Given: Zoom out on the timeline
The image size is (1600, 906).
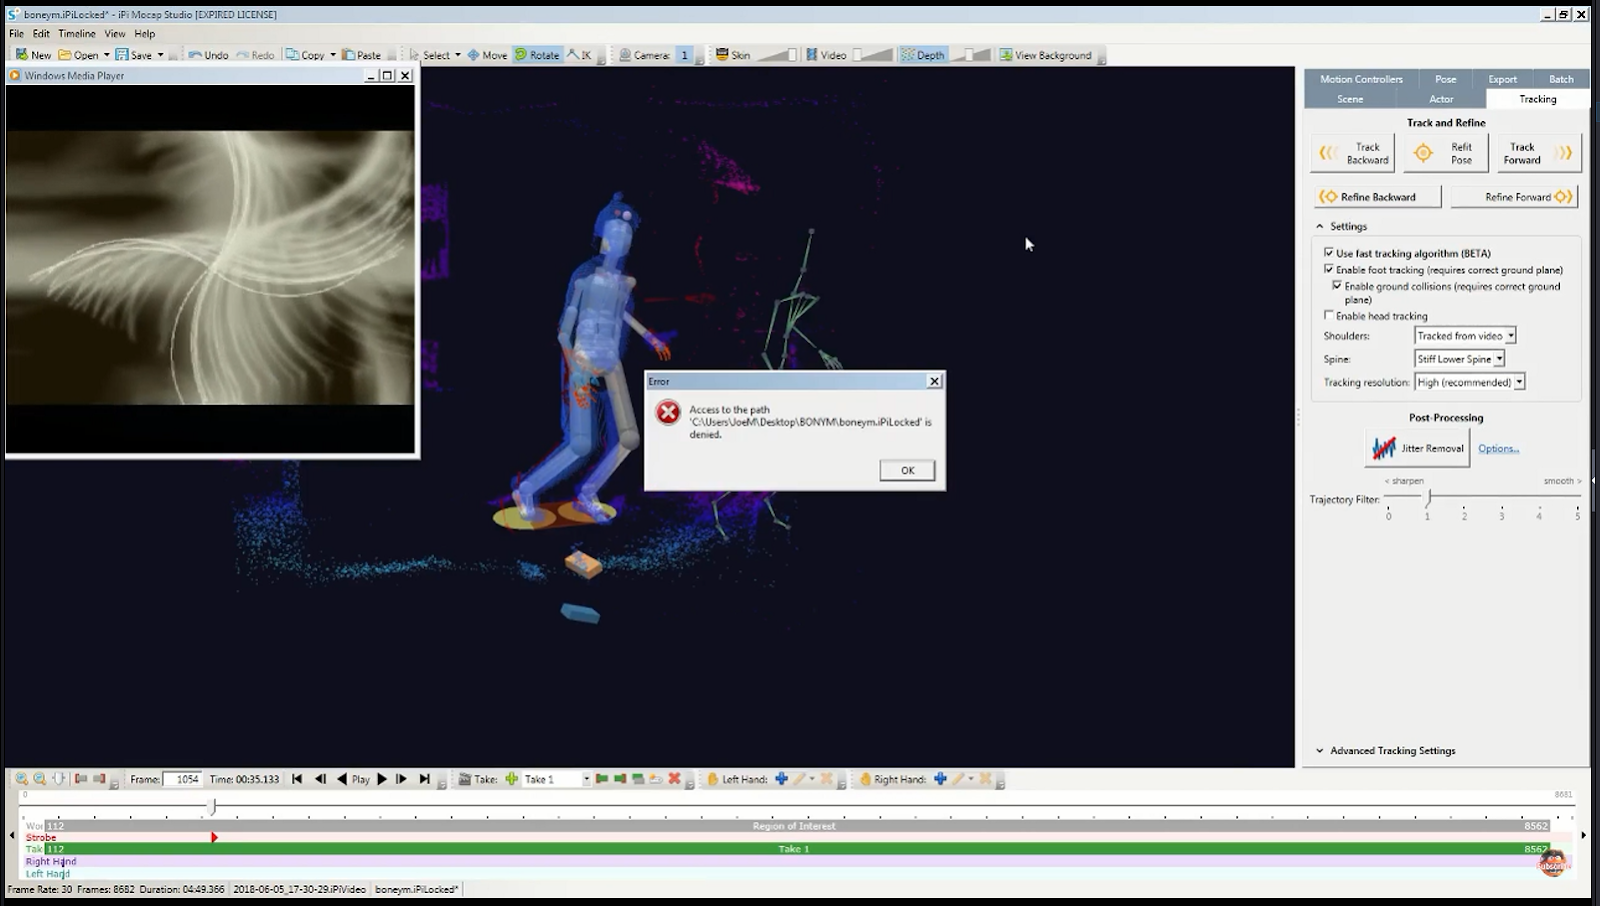Looking at the screenshot, I should point(40,779).
